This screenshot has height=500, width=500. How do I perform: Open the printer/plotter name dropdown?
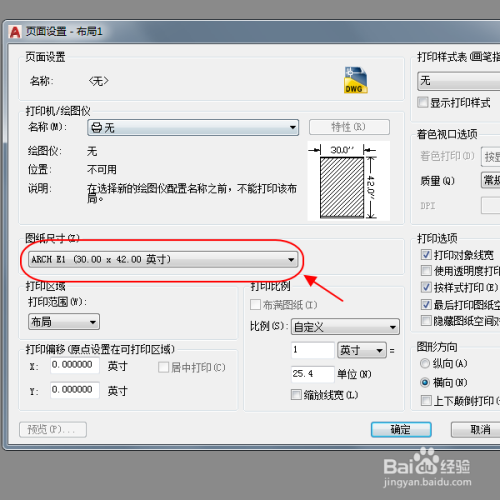click(x=193, y=128)
